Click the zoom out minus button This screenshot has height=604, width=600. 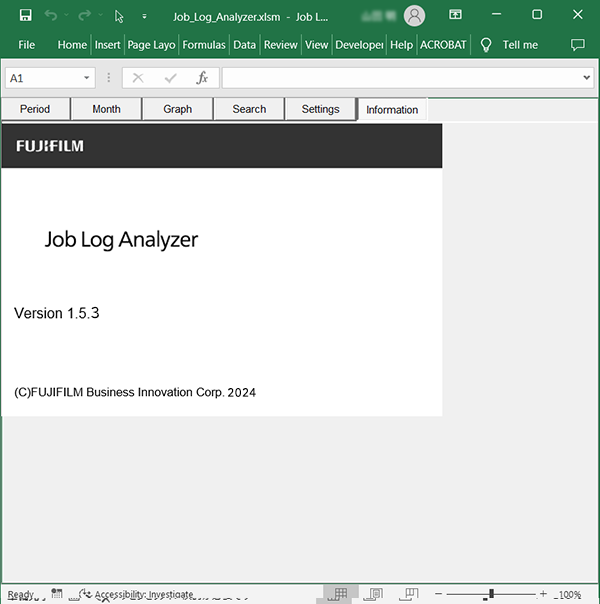pos(438,594)
